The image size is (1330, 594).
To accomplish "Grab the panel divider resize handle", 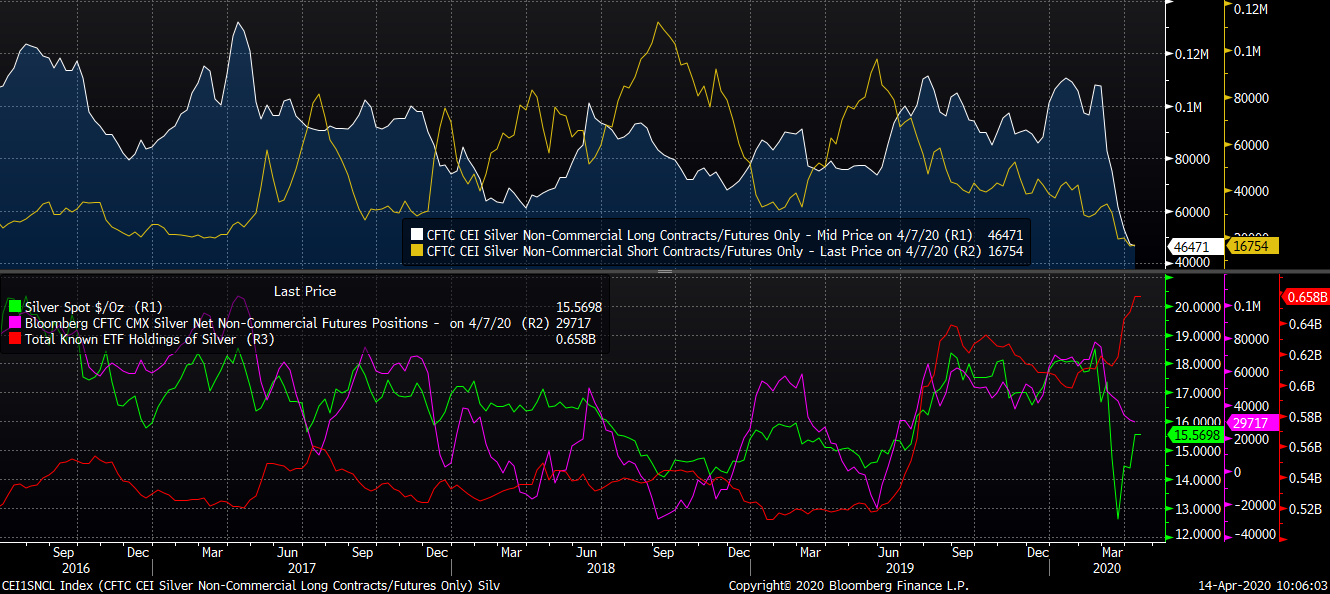I will (665, 271).
